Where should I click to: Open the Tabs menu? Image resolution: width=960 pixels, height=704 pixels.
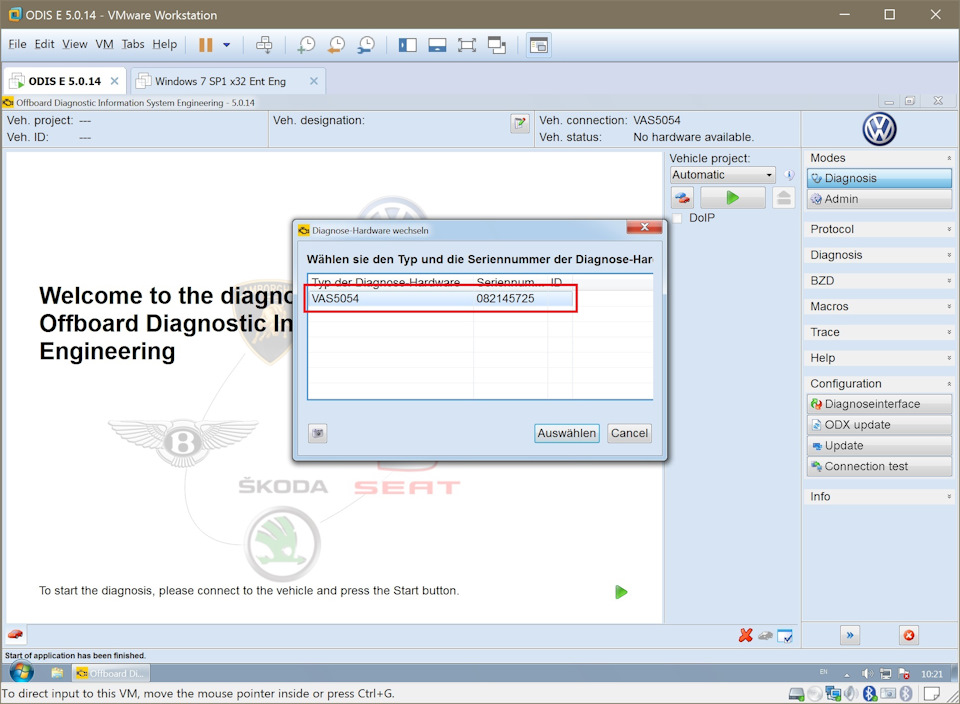coord(133,44)
